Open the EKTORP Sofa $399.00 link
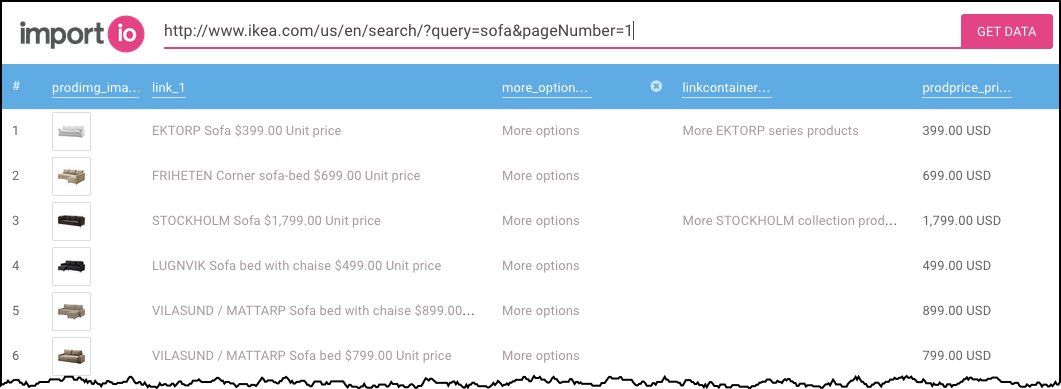 tap(246, 131)
